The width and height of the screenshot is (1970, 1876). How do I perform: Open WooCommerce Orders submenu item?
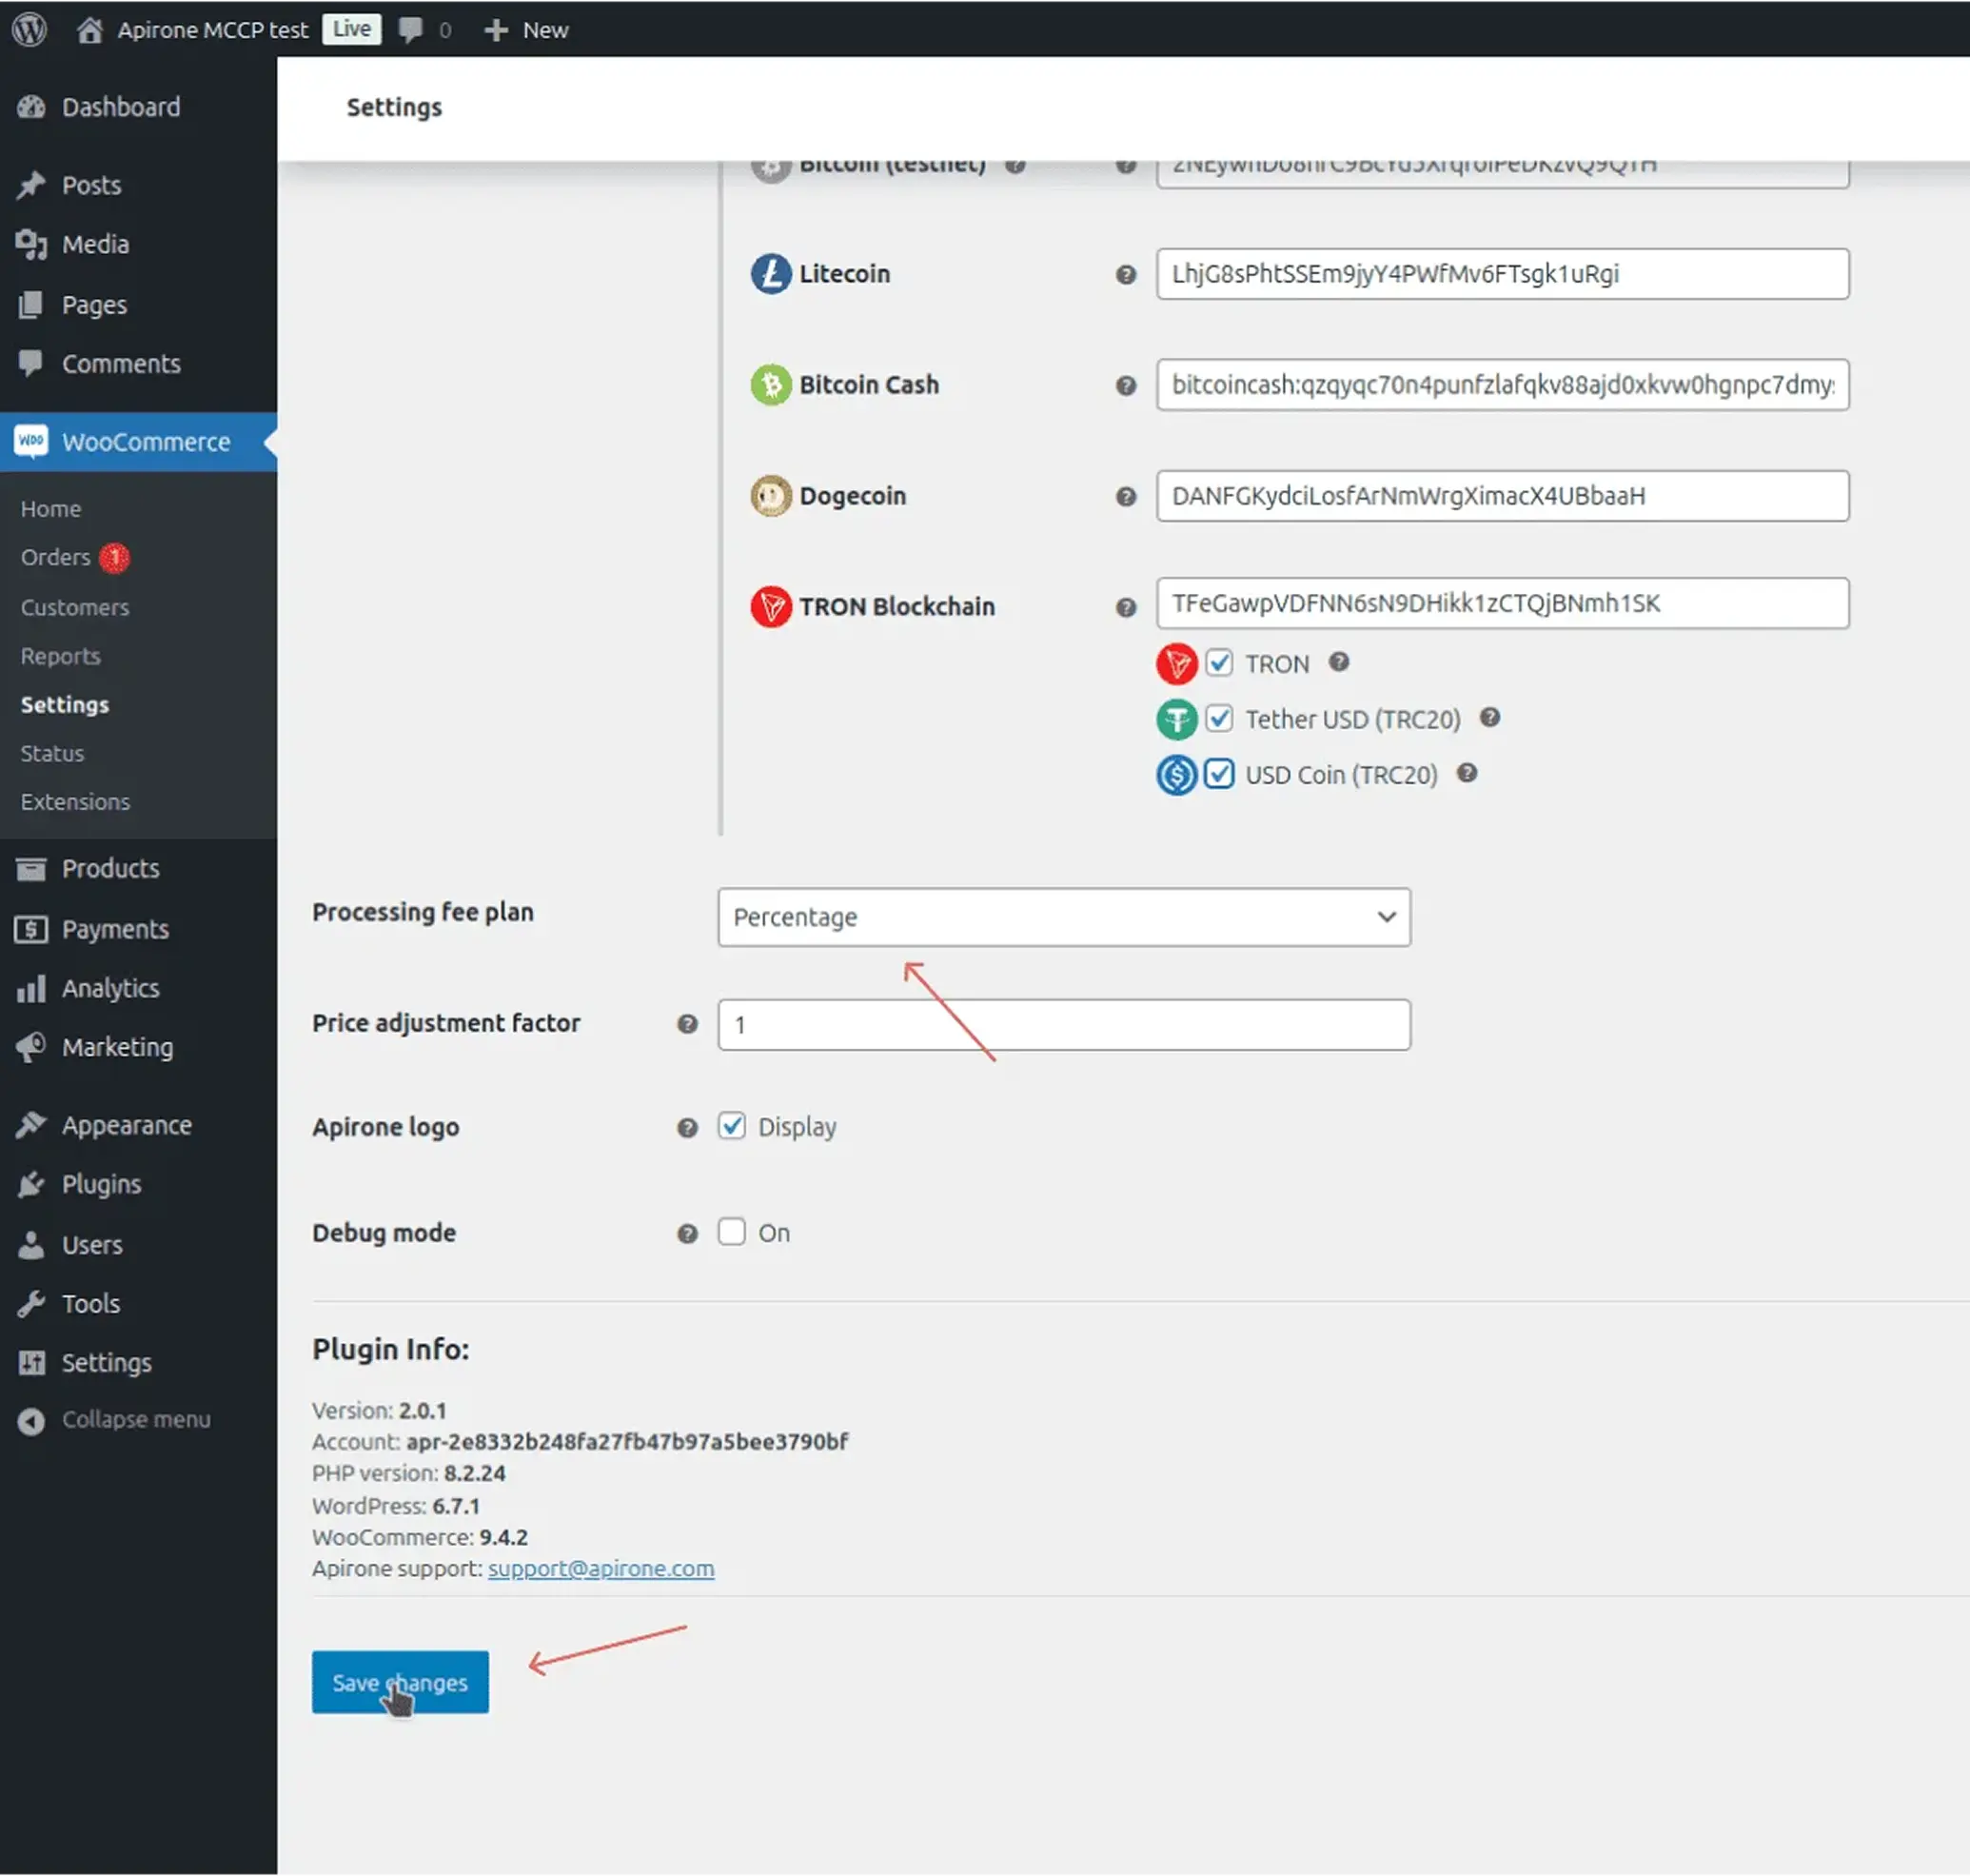(56, 557)
